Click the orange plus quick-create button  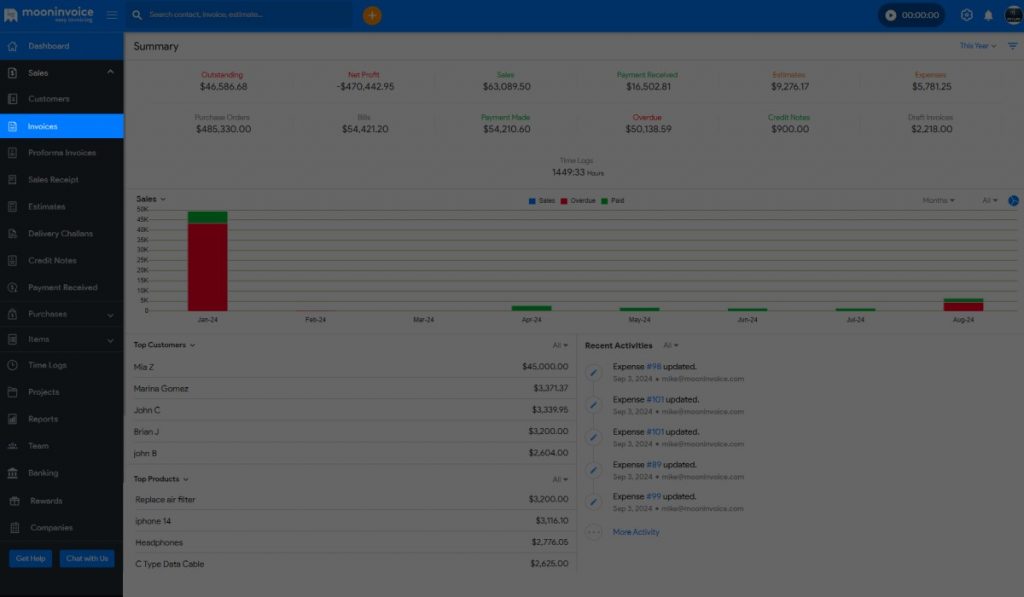pyautogui.click(x=372, y=15)
